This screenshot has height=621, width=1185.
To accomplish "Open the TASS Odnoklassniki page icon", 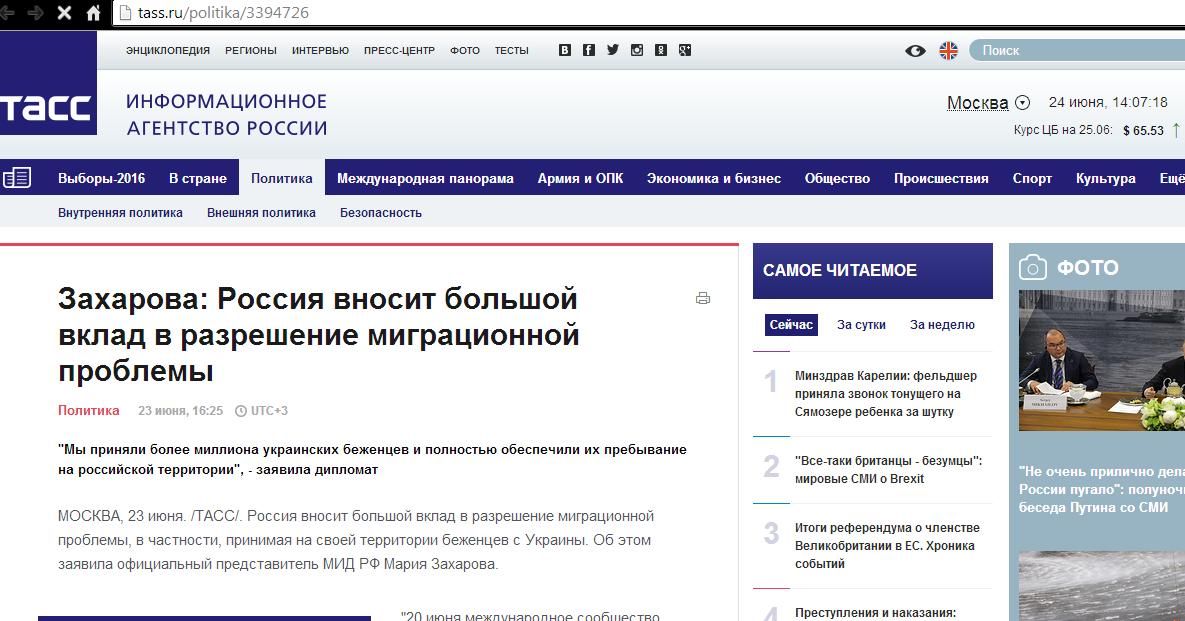I will [661, 50].
